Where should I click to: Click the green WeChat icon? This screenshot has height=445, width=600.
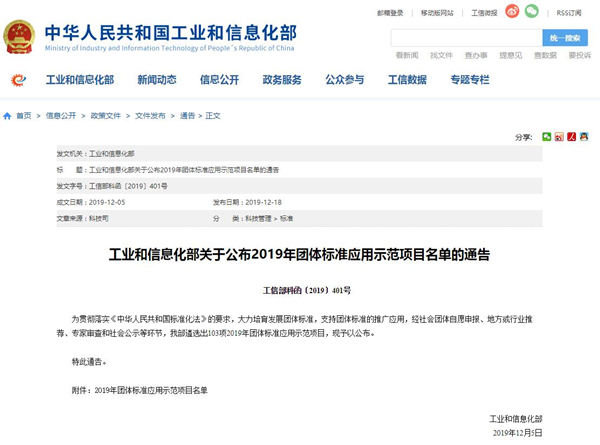tap(532, 11)
